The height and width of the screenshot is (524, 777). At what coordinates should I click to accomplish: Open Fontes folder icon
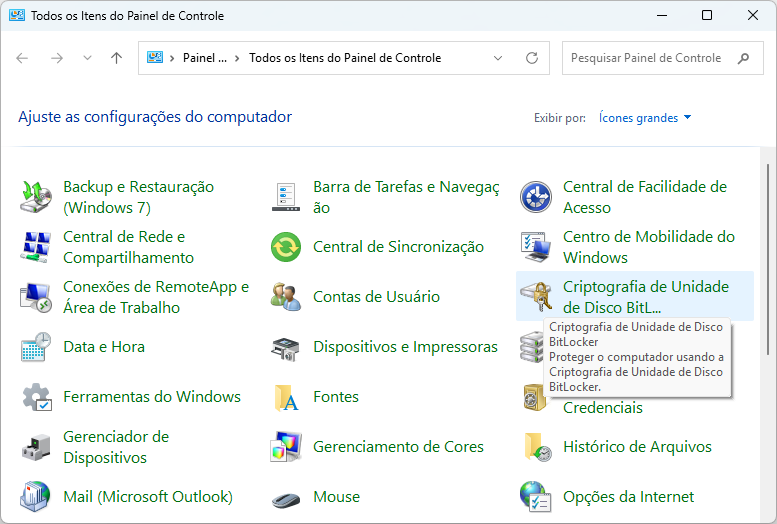[x=286, y=397]
